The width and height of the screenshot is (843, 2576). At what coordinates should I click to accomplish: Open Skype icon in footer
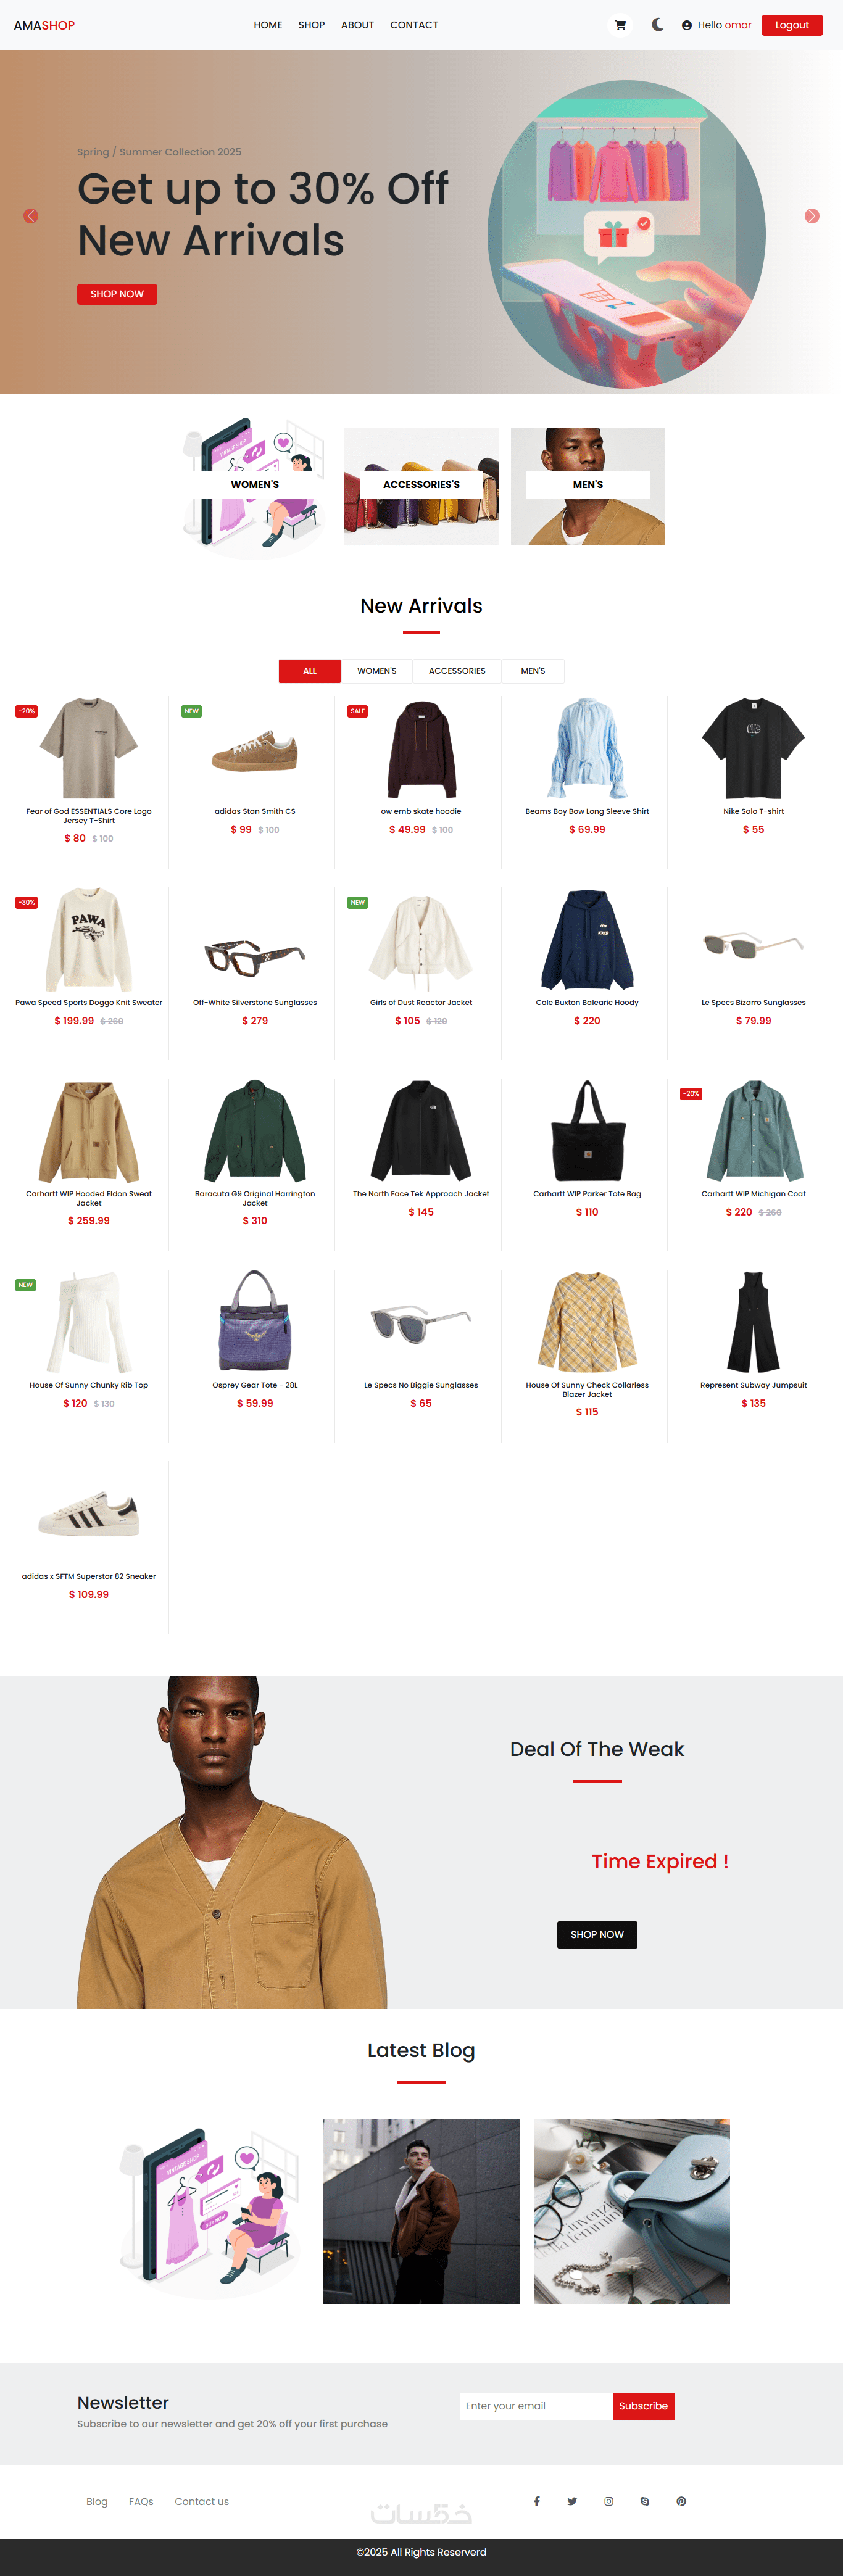[645, 2501]
